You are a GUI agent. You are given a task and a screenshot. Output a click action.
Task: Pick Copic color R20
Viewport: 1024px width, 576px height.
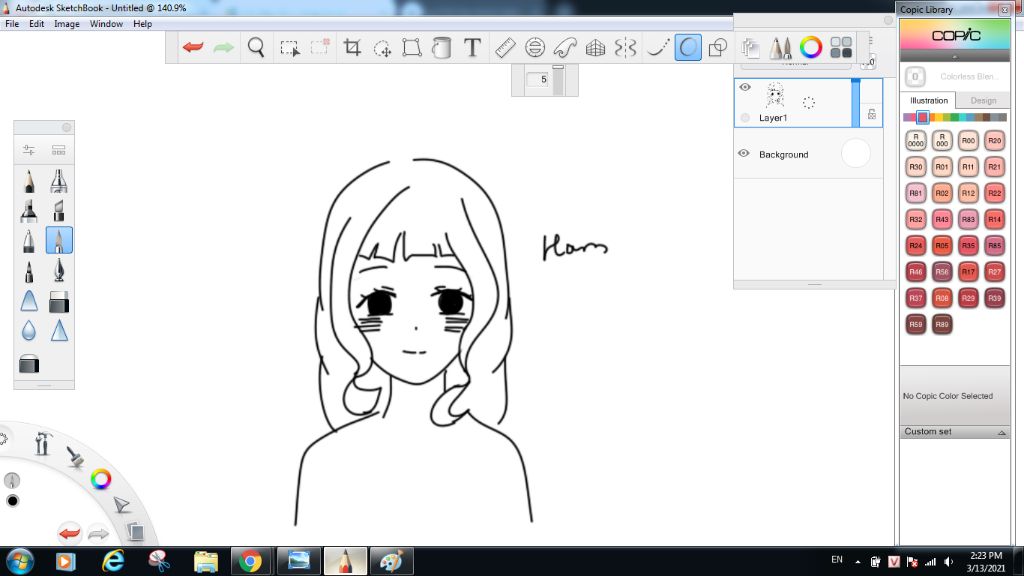(x=994, y=140)
